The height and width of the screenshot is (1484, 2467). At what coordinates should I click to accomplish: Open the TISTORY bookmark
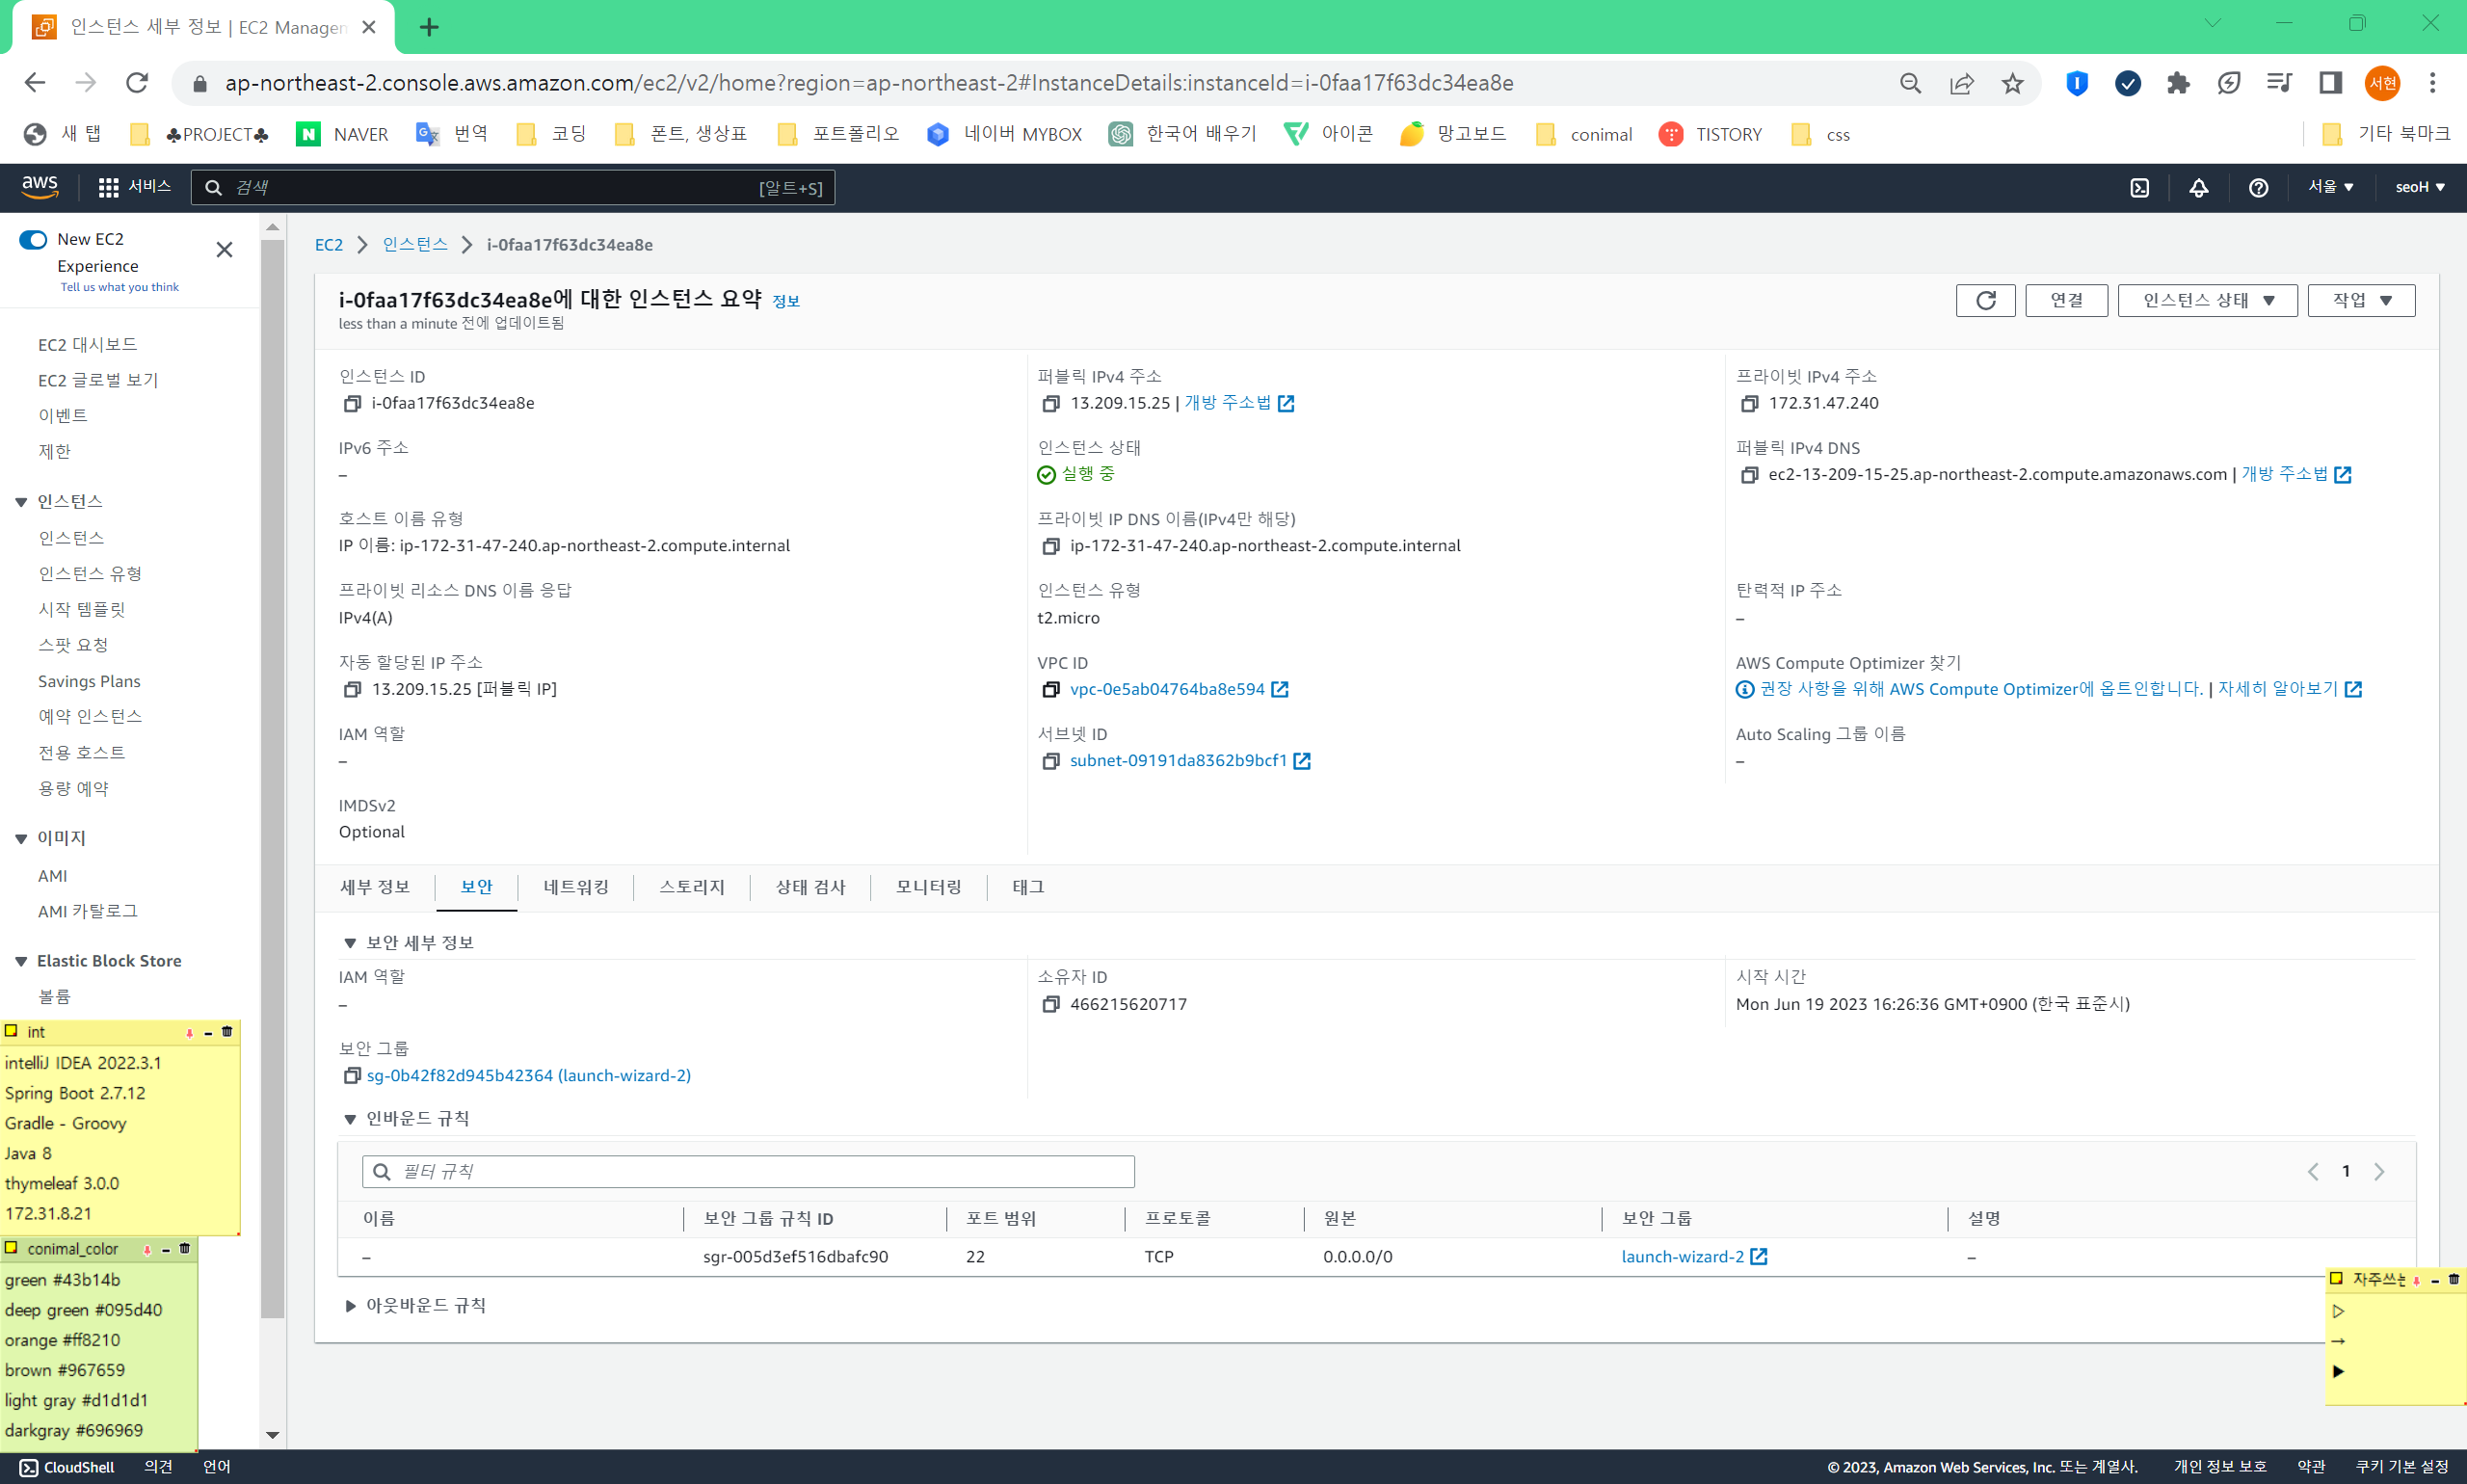click(x=1710, y=134)
